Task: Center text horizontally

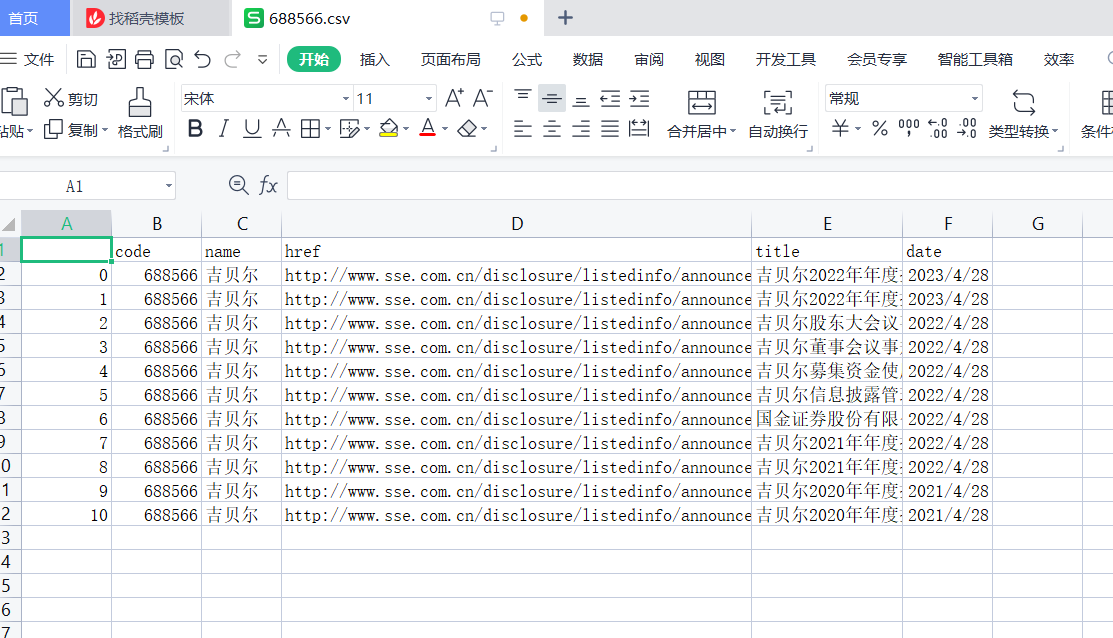Action: click(552, 128)
